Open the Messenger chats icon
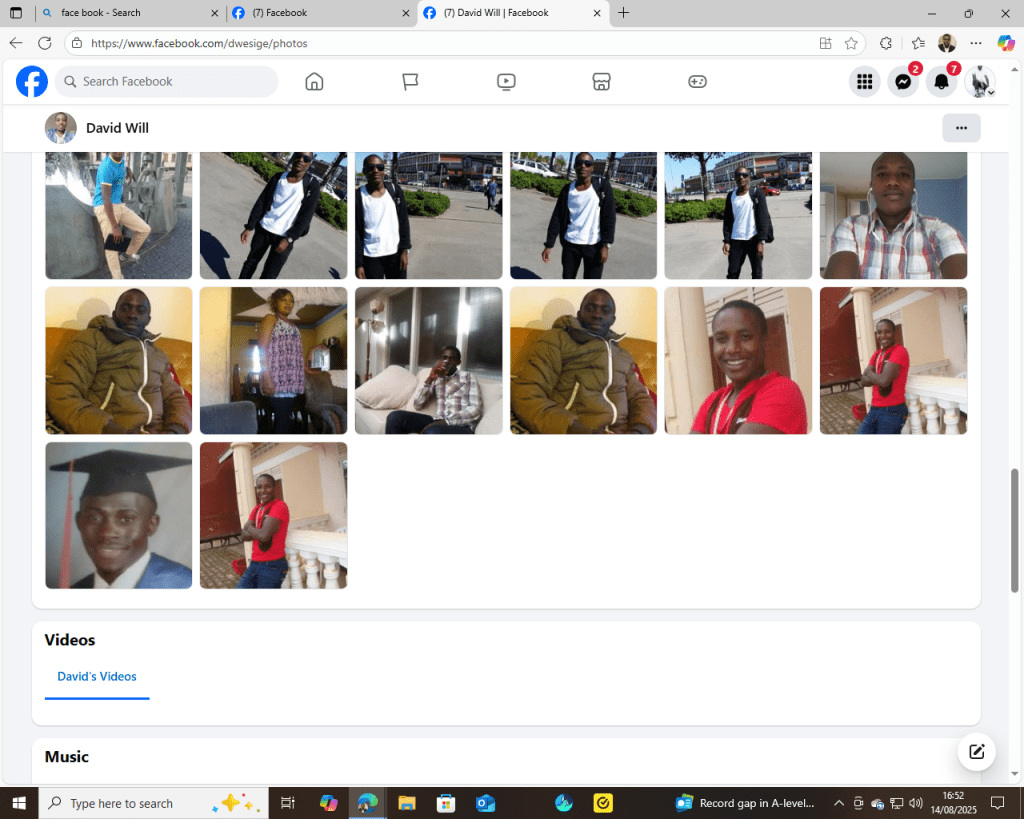Viewport: 1024px width, 819px height. point(902,82)
